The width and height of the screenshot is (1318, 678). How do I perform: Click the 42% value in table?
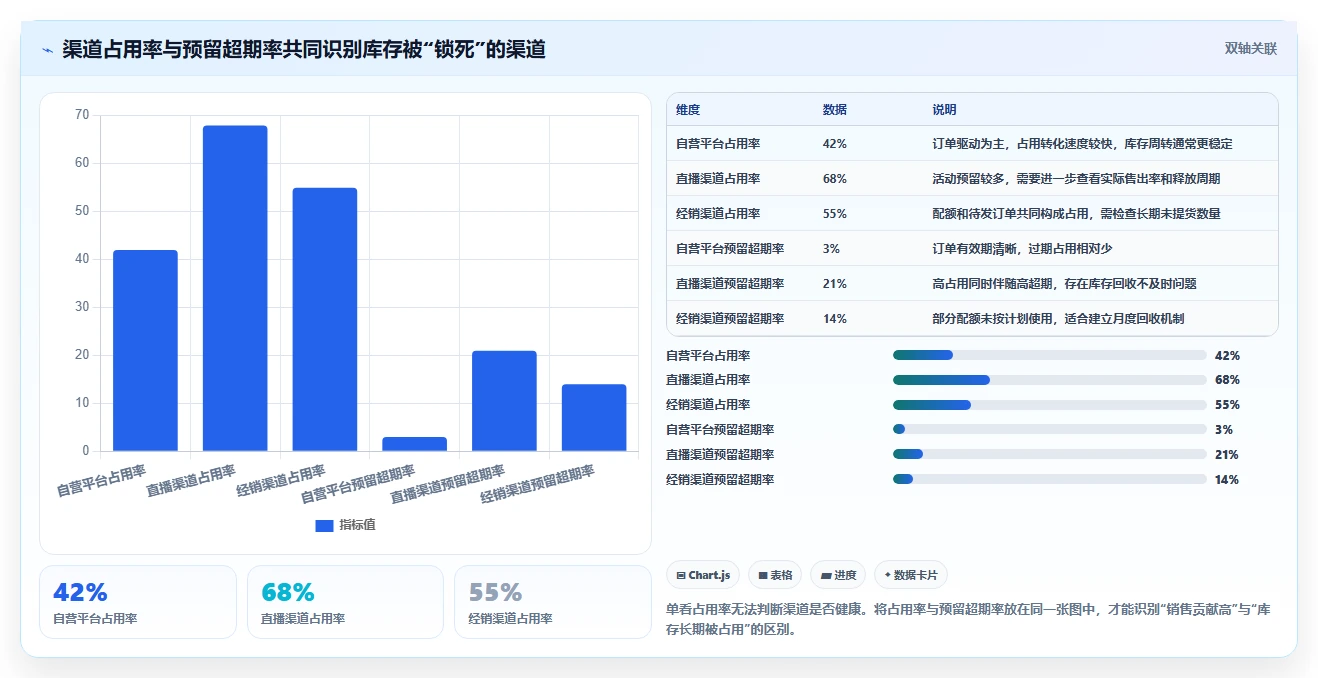[x=835, y=144]
